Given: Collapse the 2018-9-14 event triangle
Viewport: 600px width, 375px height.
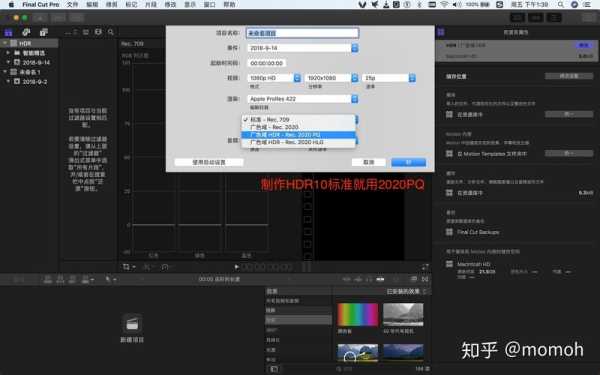Looking at the screenshot, I should [x=8, y=62].
